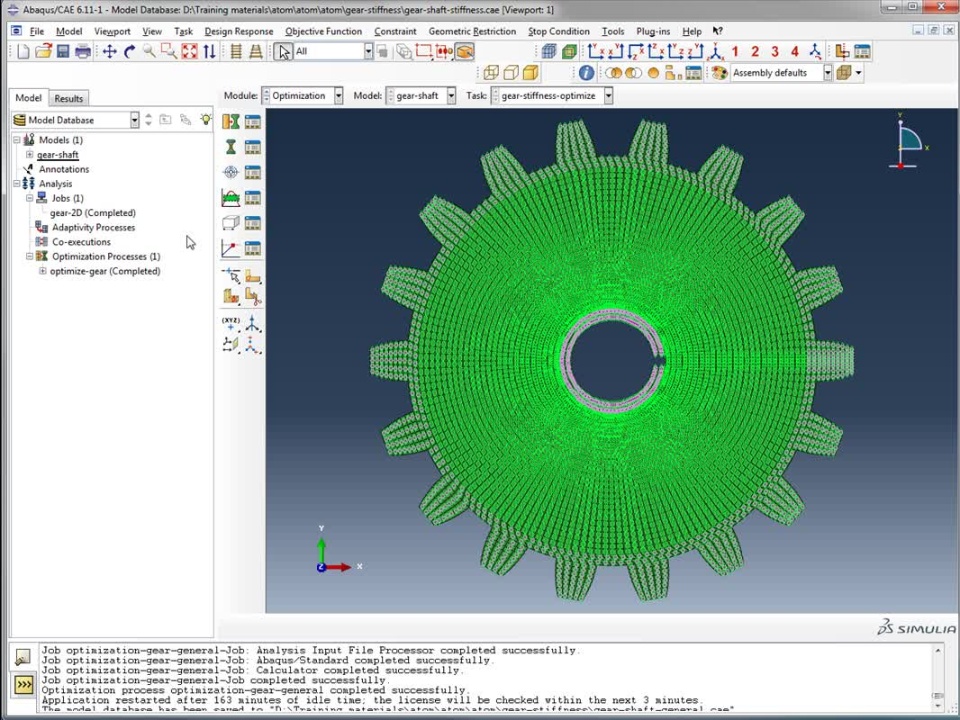Click the Partition Face scissors icon
Image resolution: width=960 pixels, height=720 pixels.
252,297
